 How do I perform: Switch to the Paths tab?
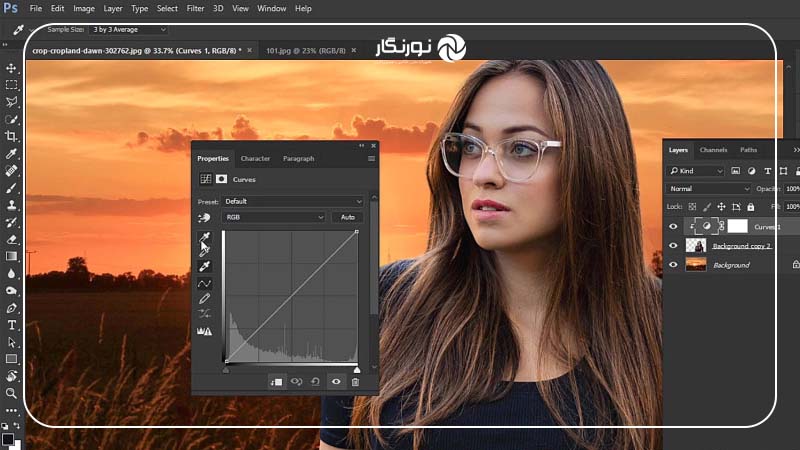pyautogui.click(x=748, y=150)
